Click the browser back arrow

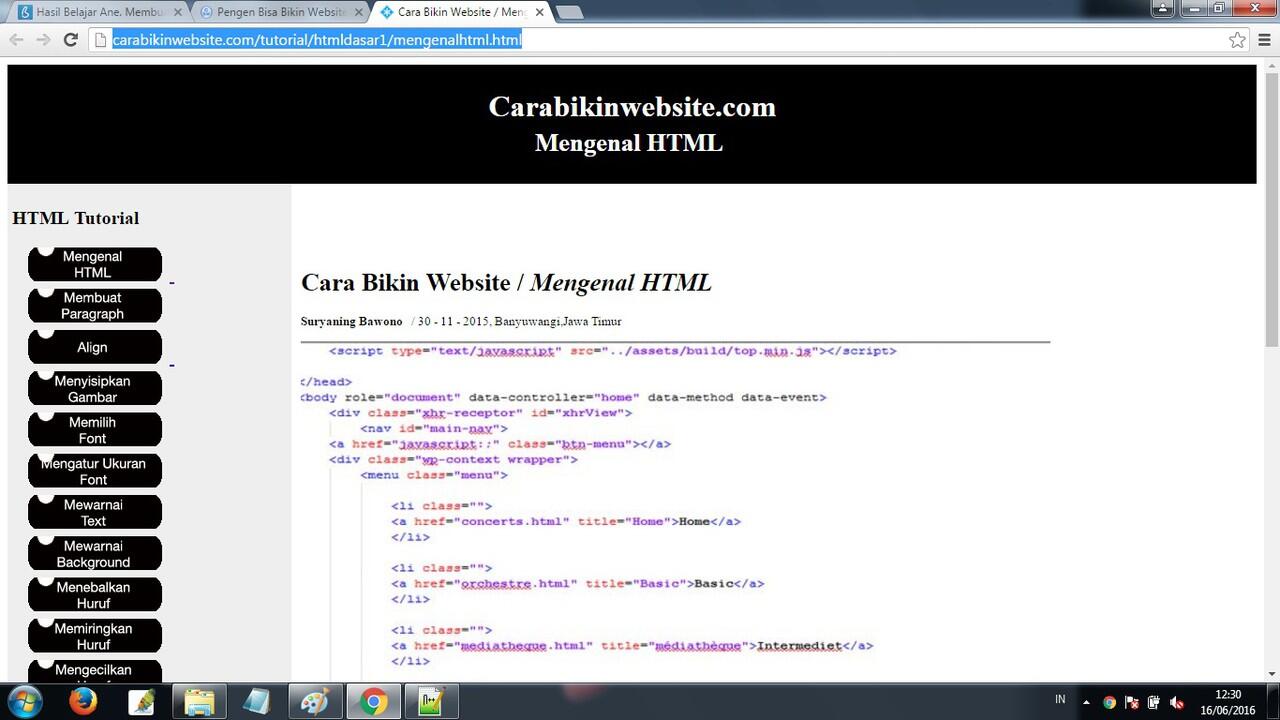[x=16, y=40]
